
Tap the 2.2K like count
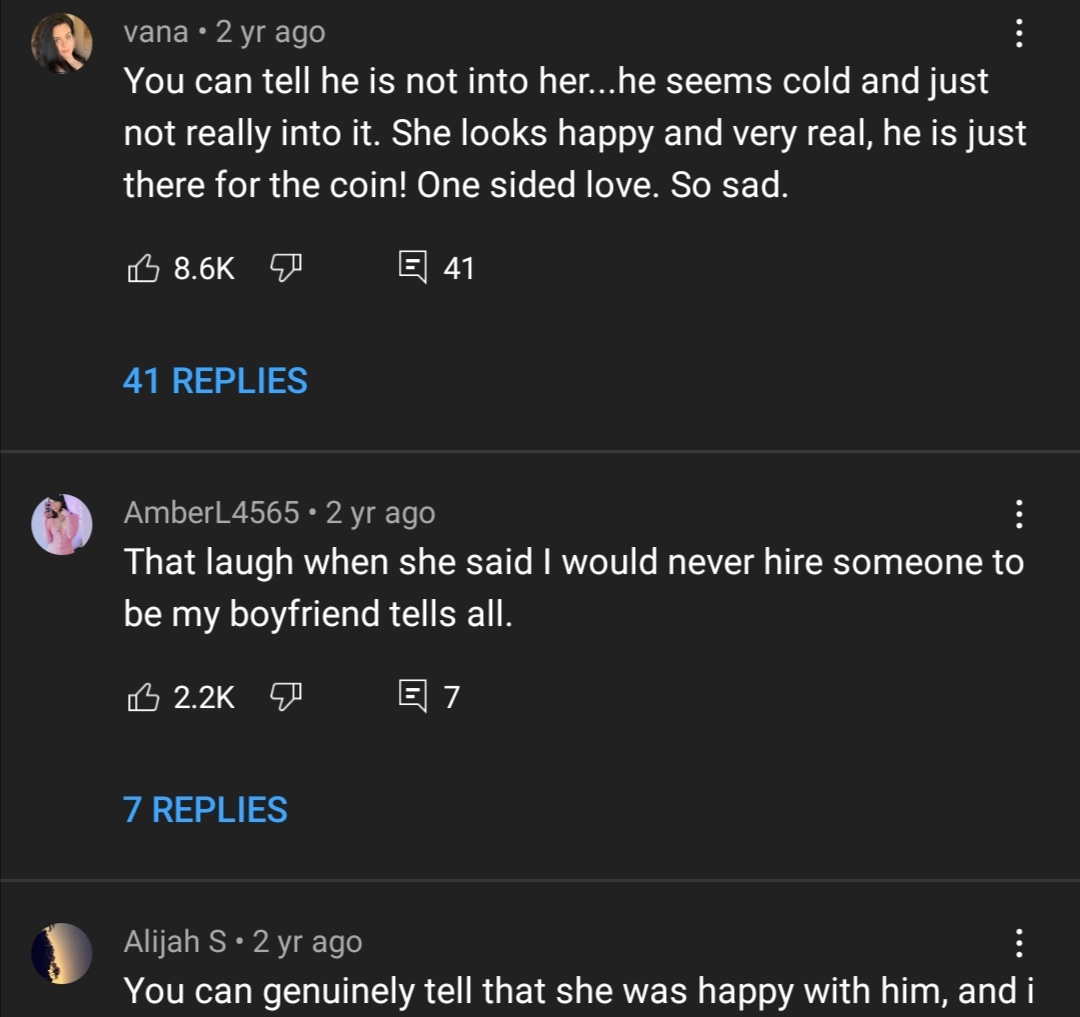[x=204, y=696]
